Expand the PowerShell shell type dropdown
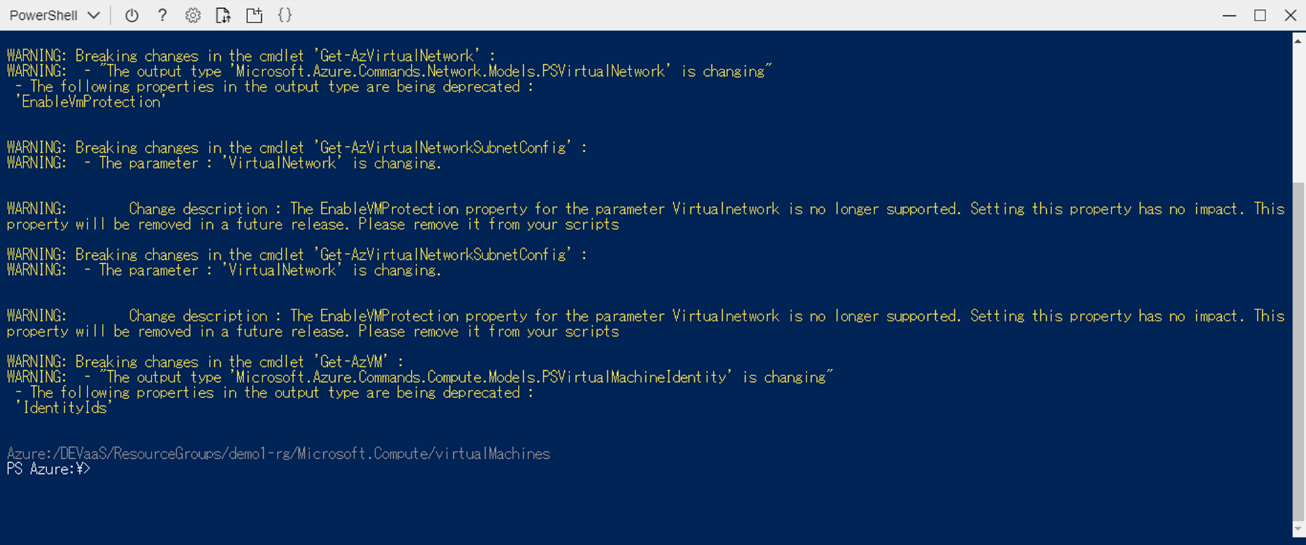 click(54, 15)
